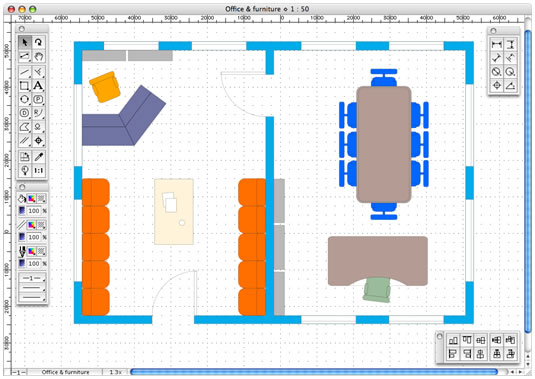
Task: Close the attributes palette
Action: pyautogui.click(x=21, y=187)
